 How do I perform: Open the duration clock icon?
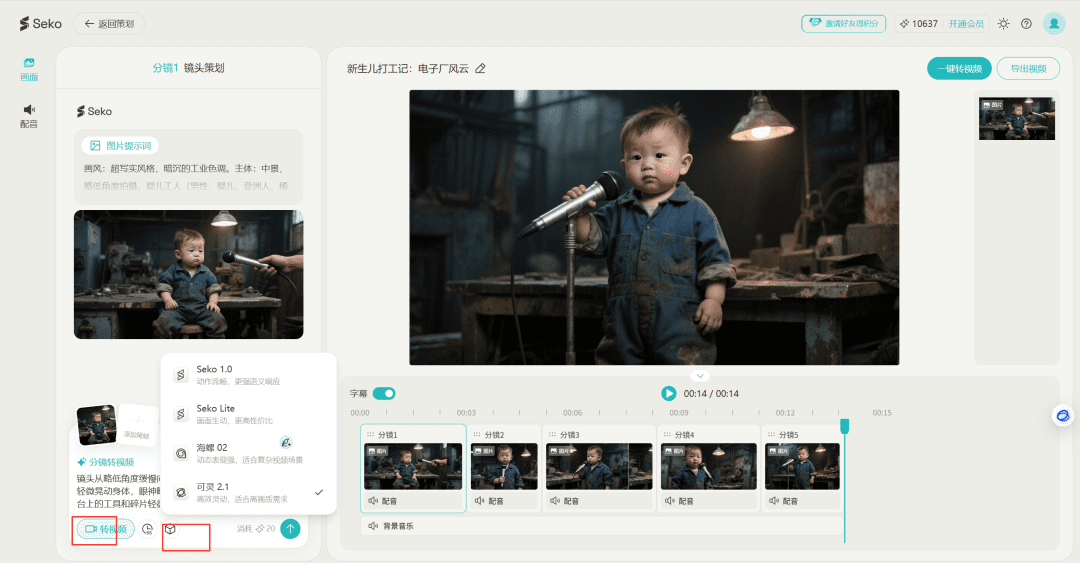click(147, 529)
